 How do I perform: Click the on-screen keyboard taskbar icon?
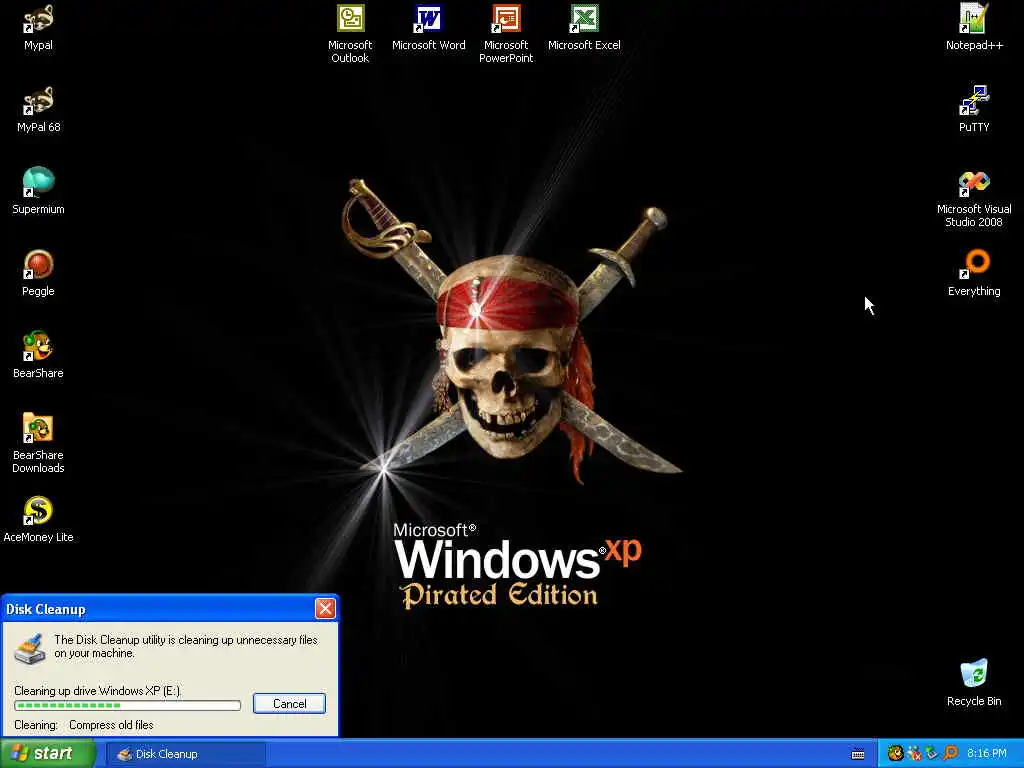point(858,754)
